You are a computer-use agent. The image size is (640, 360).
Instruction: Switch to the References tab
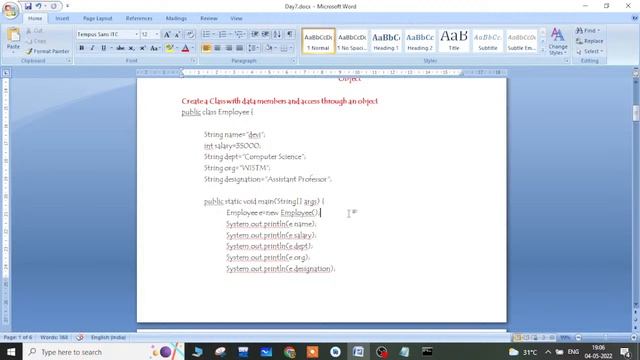point(139,18)
